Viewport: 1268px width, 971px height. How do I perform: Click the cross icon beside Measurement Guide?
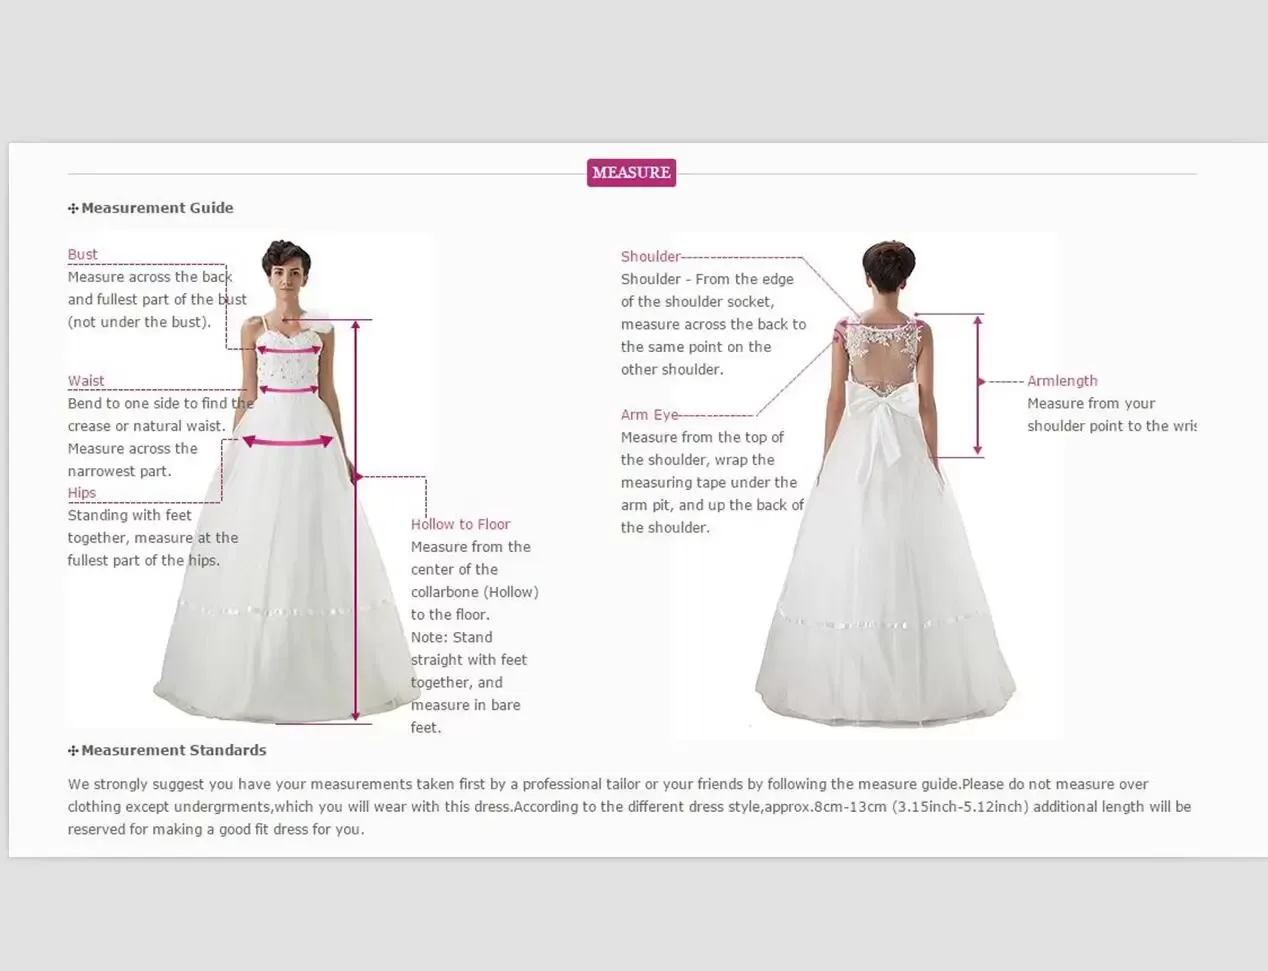point(73,208)
